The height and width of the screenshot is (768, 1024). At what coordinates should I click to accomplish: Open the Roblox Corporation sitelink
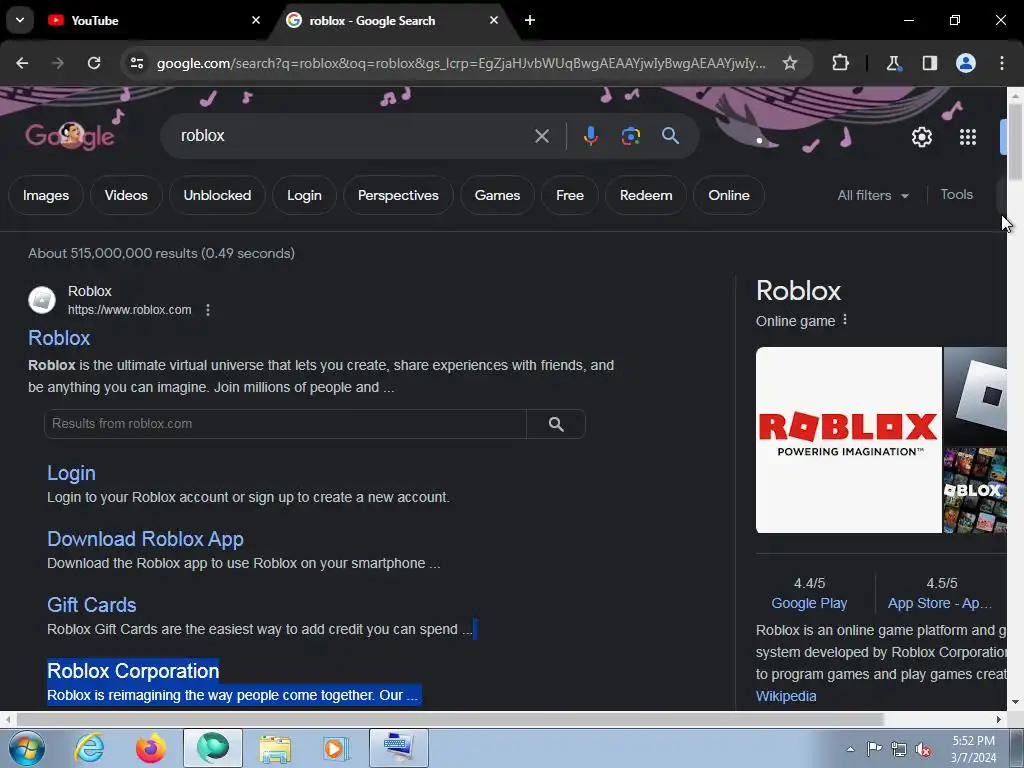coord(133,671)
